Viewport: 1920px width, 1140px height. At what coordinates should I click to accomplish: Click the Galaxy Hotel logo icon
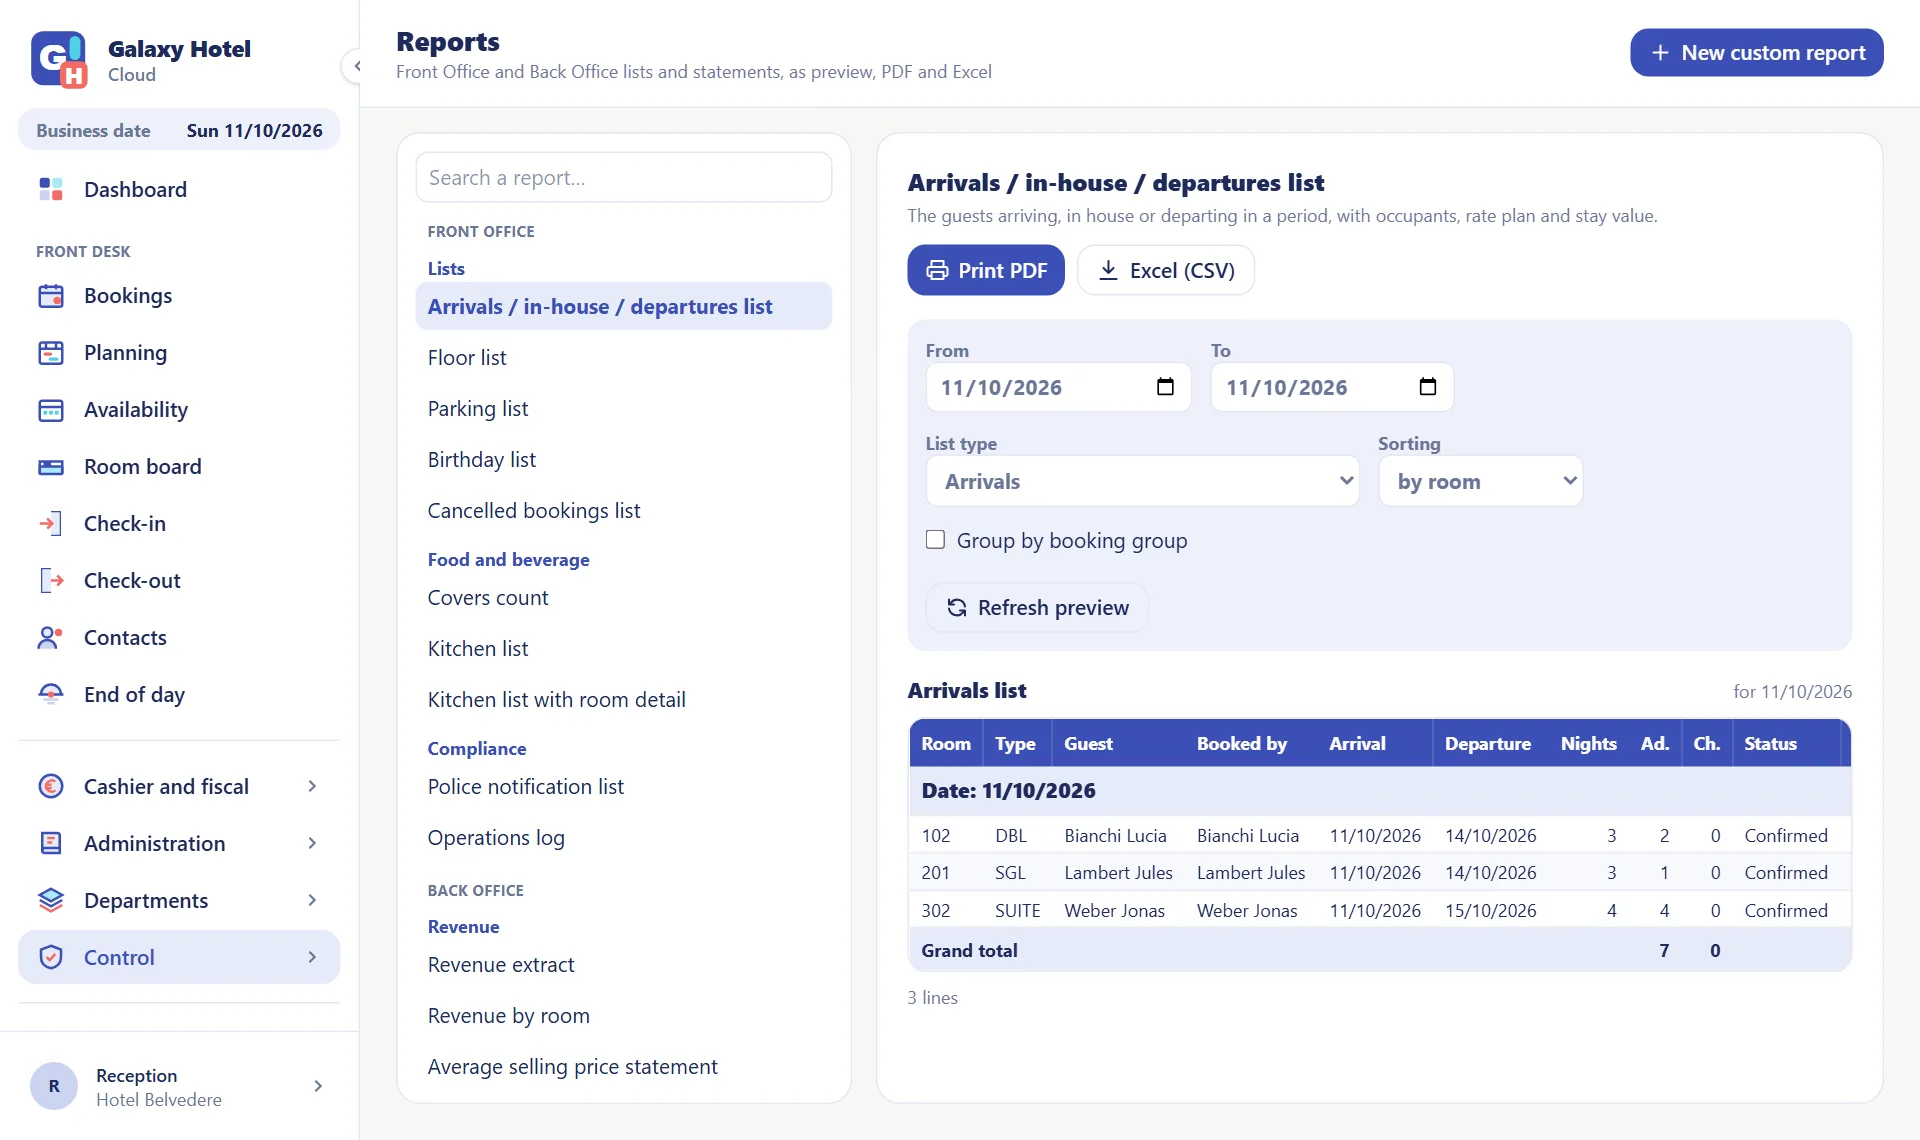[x=59, y=59]
